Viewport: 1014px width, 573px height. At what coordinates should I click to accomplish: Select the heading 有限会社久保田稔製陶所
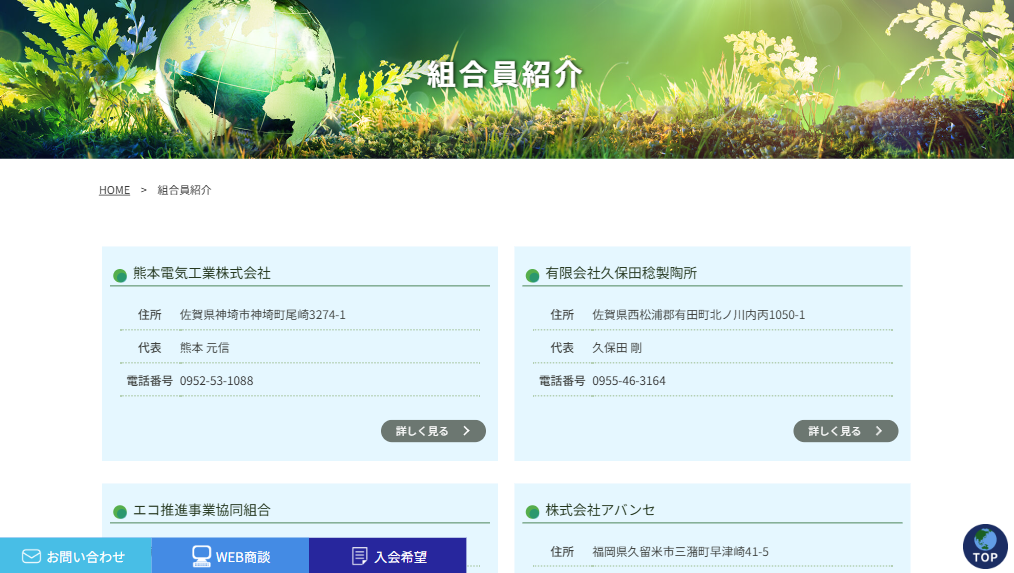point(621,274)
